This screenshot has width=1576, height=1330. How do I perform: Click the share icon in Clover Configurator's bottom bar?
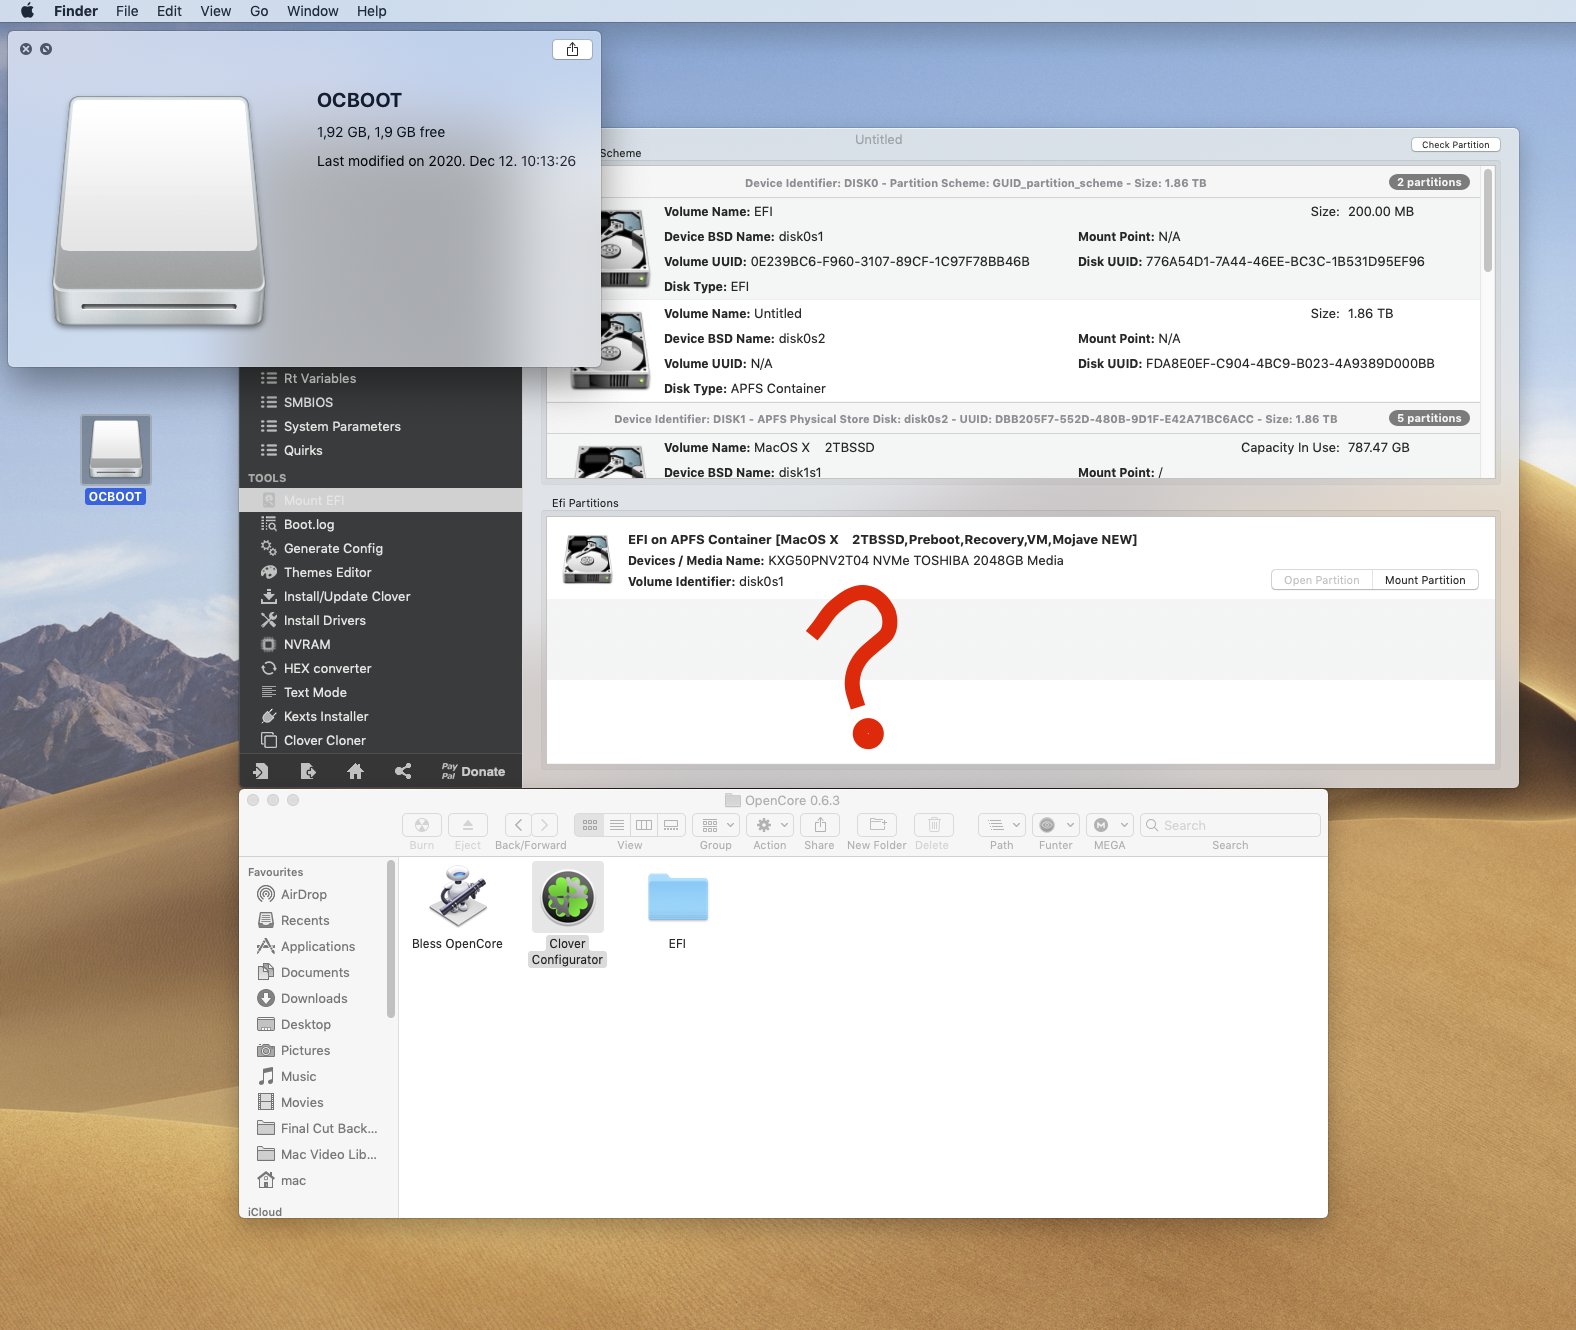coord(403,771)
